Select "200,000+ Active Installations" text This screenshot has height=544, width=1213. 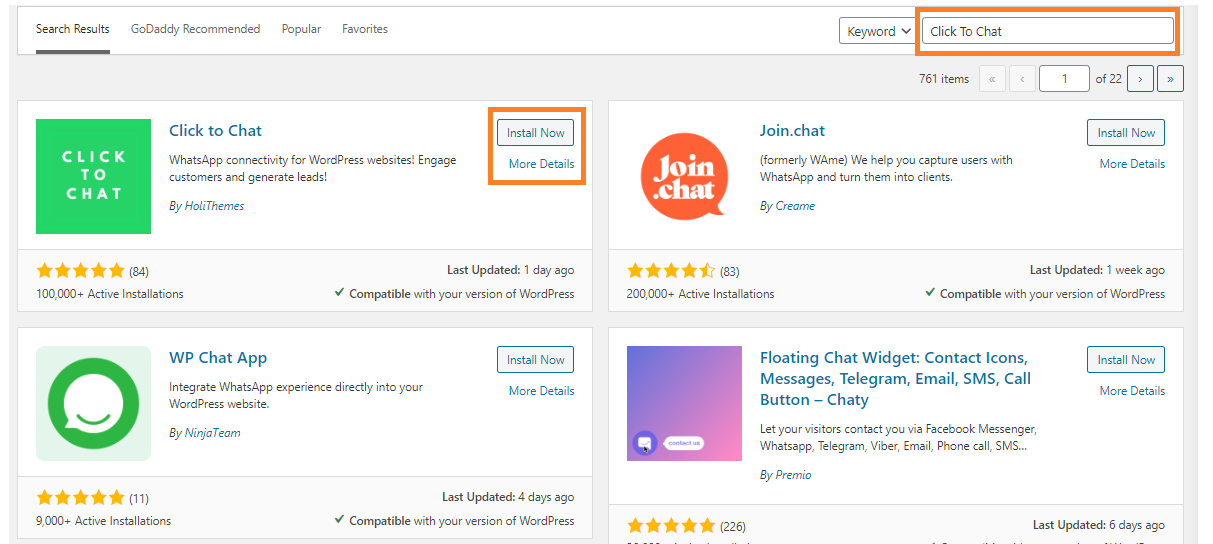(x=701, y=294)
